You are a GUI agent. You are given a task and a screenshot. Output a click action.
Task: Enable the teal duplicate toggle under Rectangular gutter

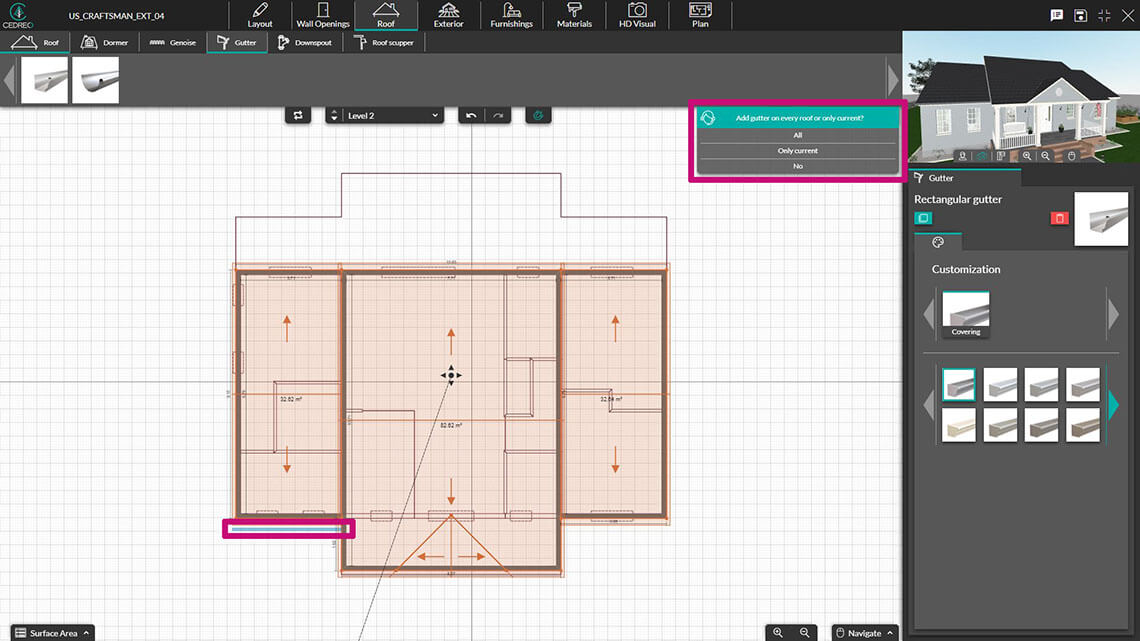tap(922, 217)
